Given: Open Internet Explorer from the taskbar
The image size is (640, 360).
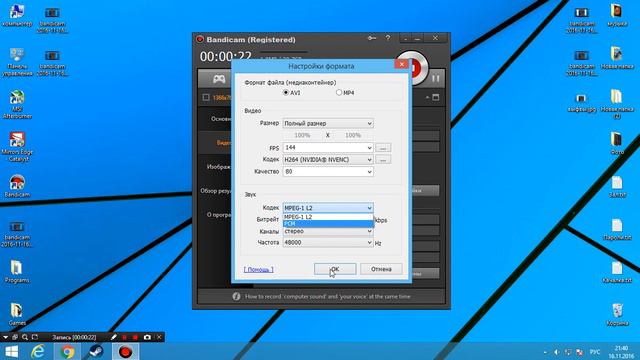Looking at the screenshot, I should pos(38,351).
